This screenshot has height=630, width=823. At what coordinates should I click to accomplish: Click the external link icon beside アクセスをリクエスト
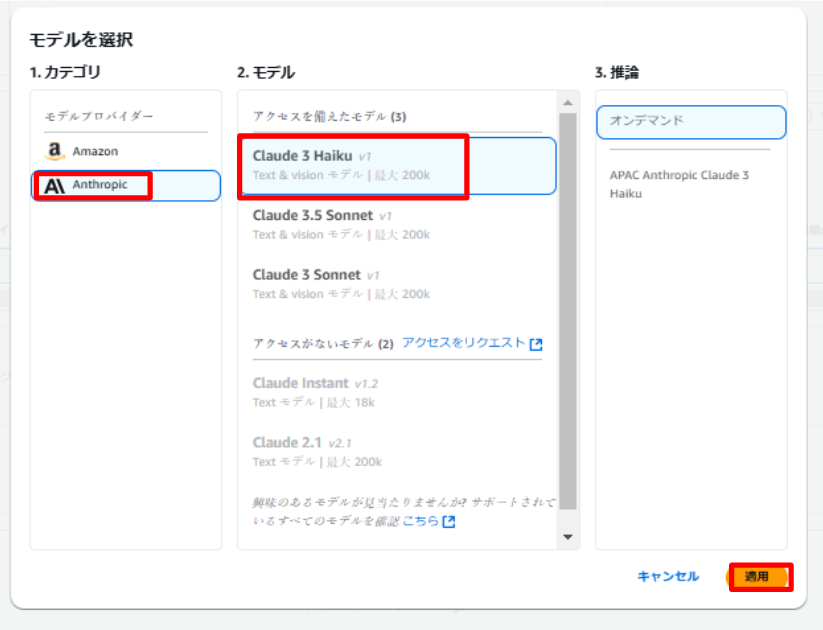pyautogui.click(x=536, y=344)
